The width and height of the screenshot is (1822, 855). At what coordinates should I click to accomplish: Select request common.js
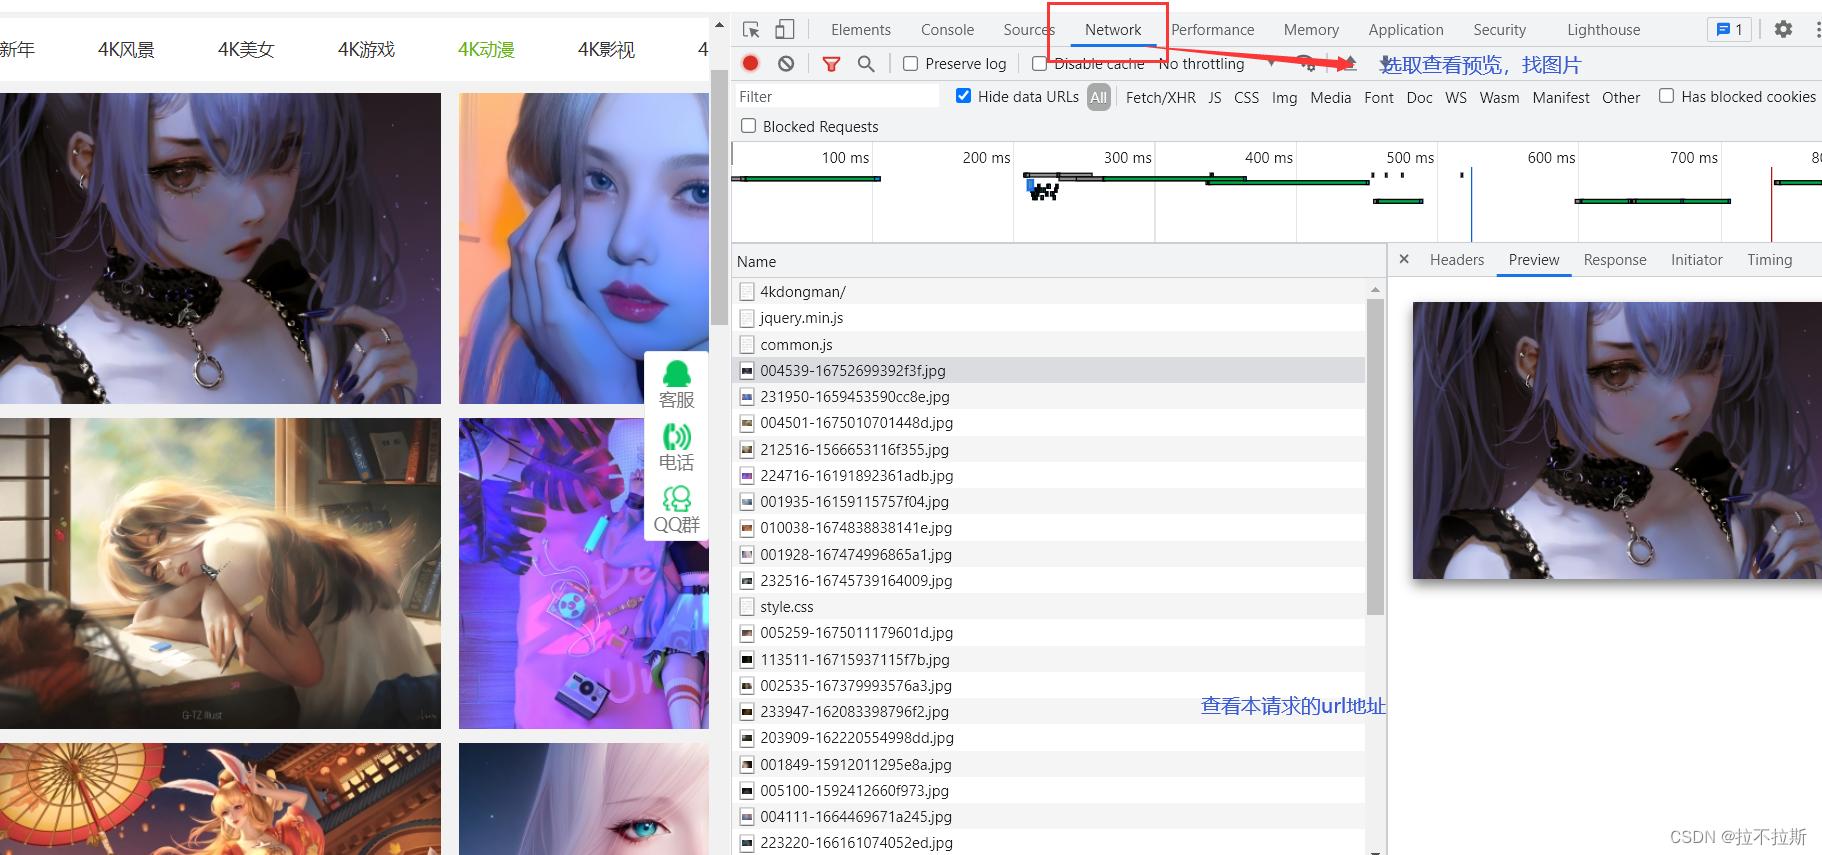1049,344
